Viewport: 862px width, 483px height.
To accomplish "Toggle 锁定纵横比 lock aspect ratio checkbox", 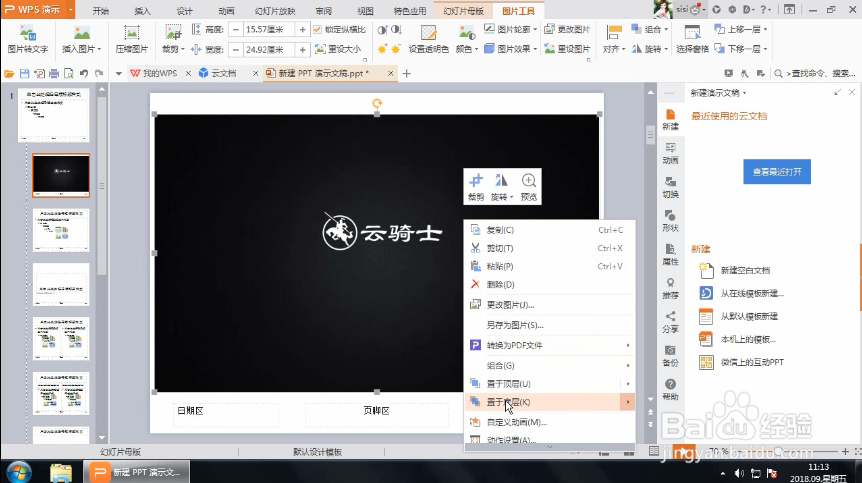I will [317, 30].
